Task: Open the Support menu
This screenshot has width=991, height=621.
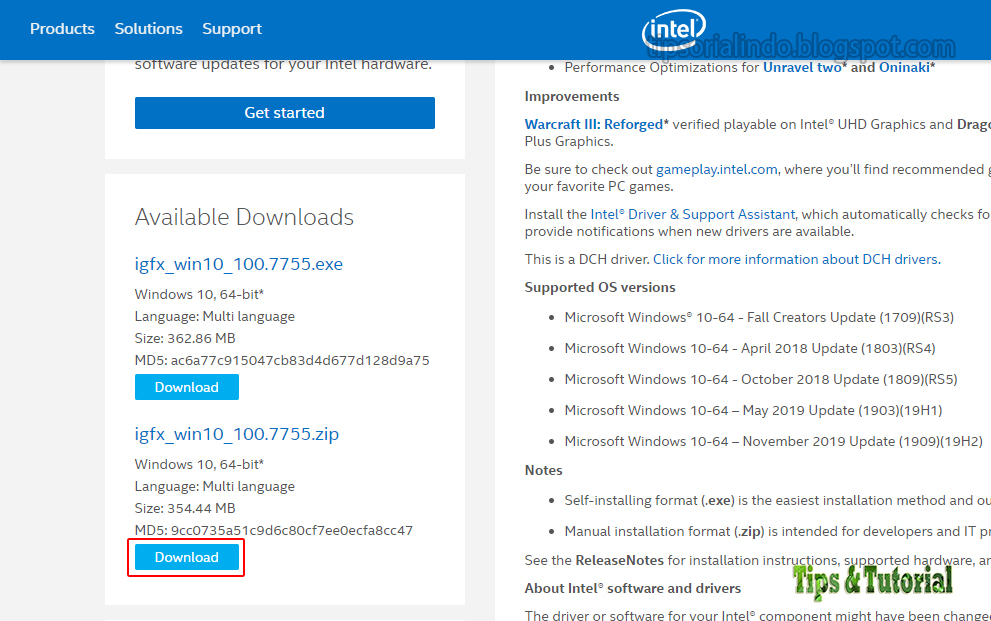Action: point(232,29)
